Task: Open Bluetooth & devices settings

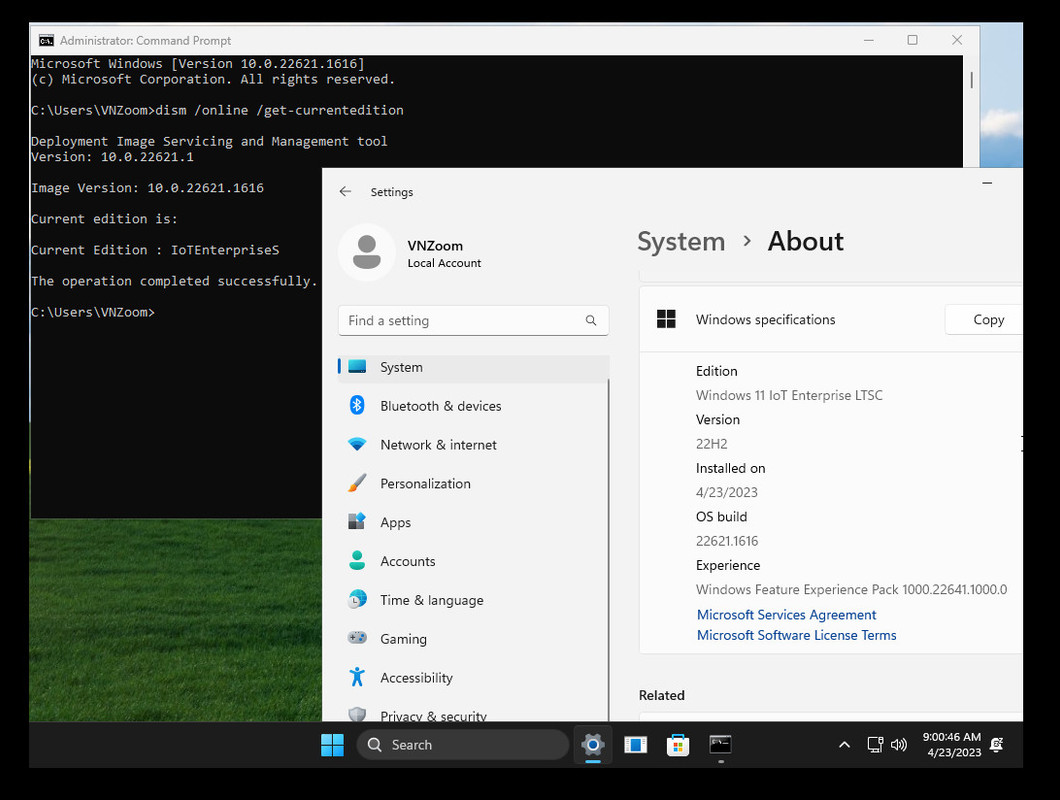Action: (x=473, y=406)
